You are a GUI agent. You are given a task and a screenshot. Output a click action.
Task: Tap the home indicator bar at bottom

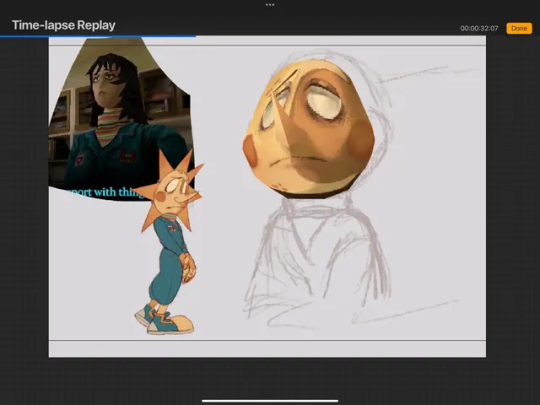tap(270, 401)
